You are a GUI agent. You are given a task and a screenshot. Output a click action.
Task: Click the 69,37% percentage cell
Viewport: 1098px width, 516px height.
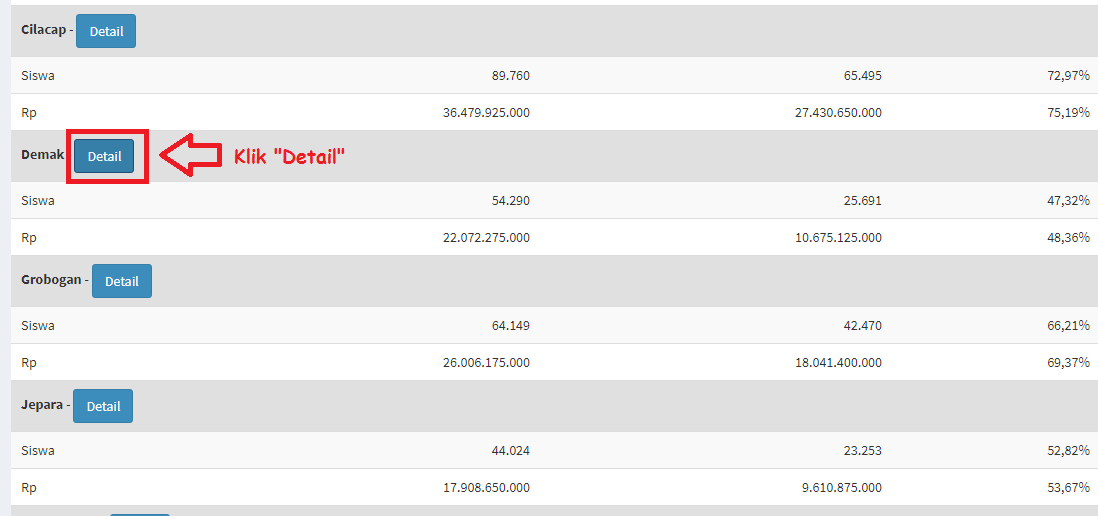[x=1069, y=362]
